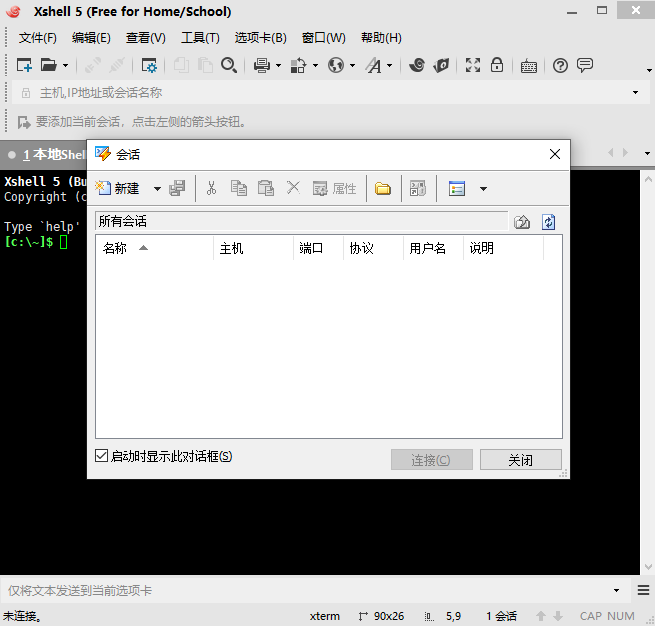Click the list view mode icon
Viewport: 655px width, 626px height.
point(457,189)
